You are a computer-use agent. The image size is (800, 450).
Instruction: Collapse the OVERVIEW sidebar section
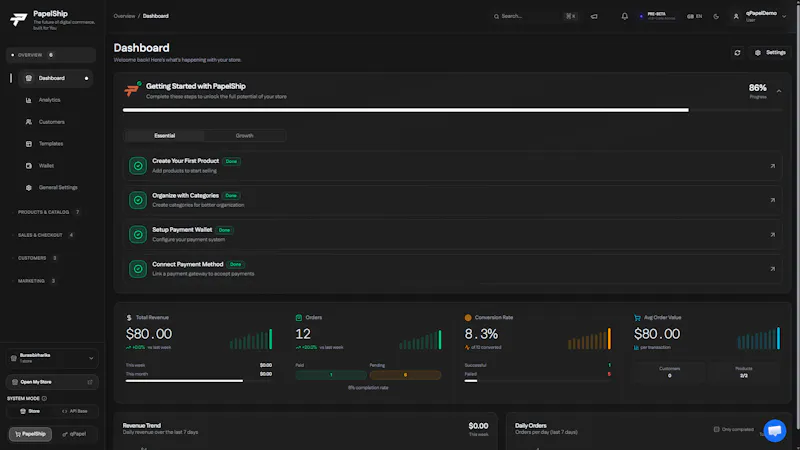click(x=51, y=55)
